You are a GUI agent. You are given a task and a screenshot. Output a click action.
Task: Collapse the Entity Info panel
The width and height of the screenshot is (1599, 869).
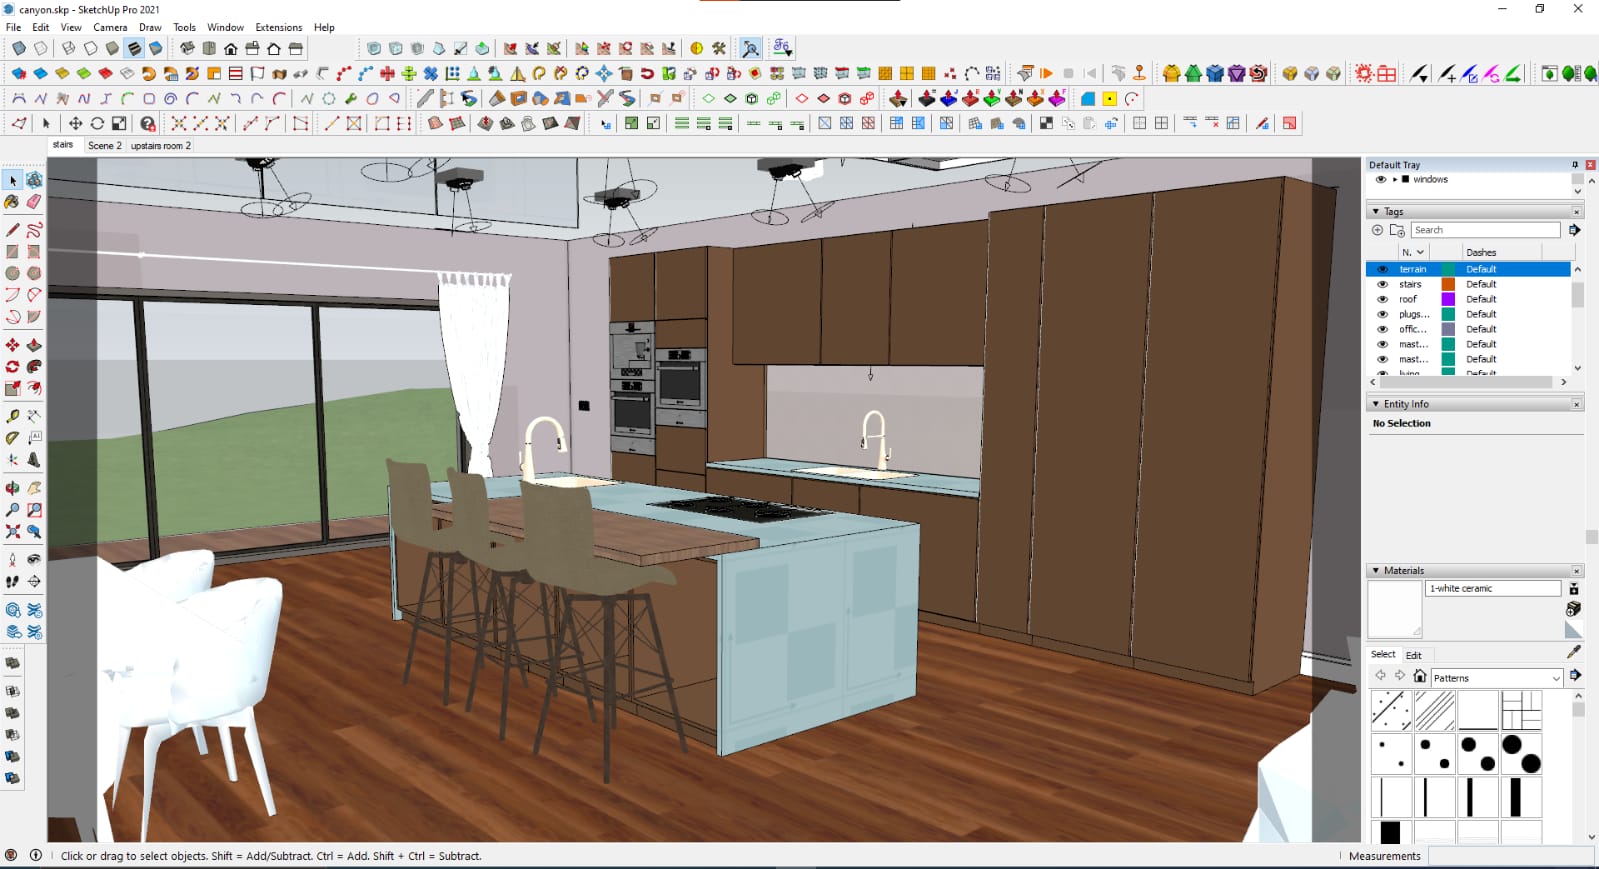click(x=1376, y=404)
